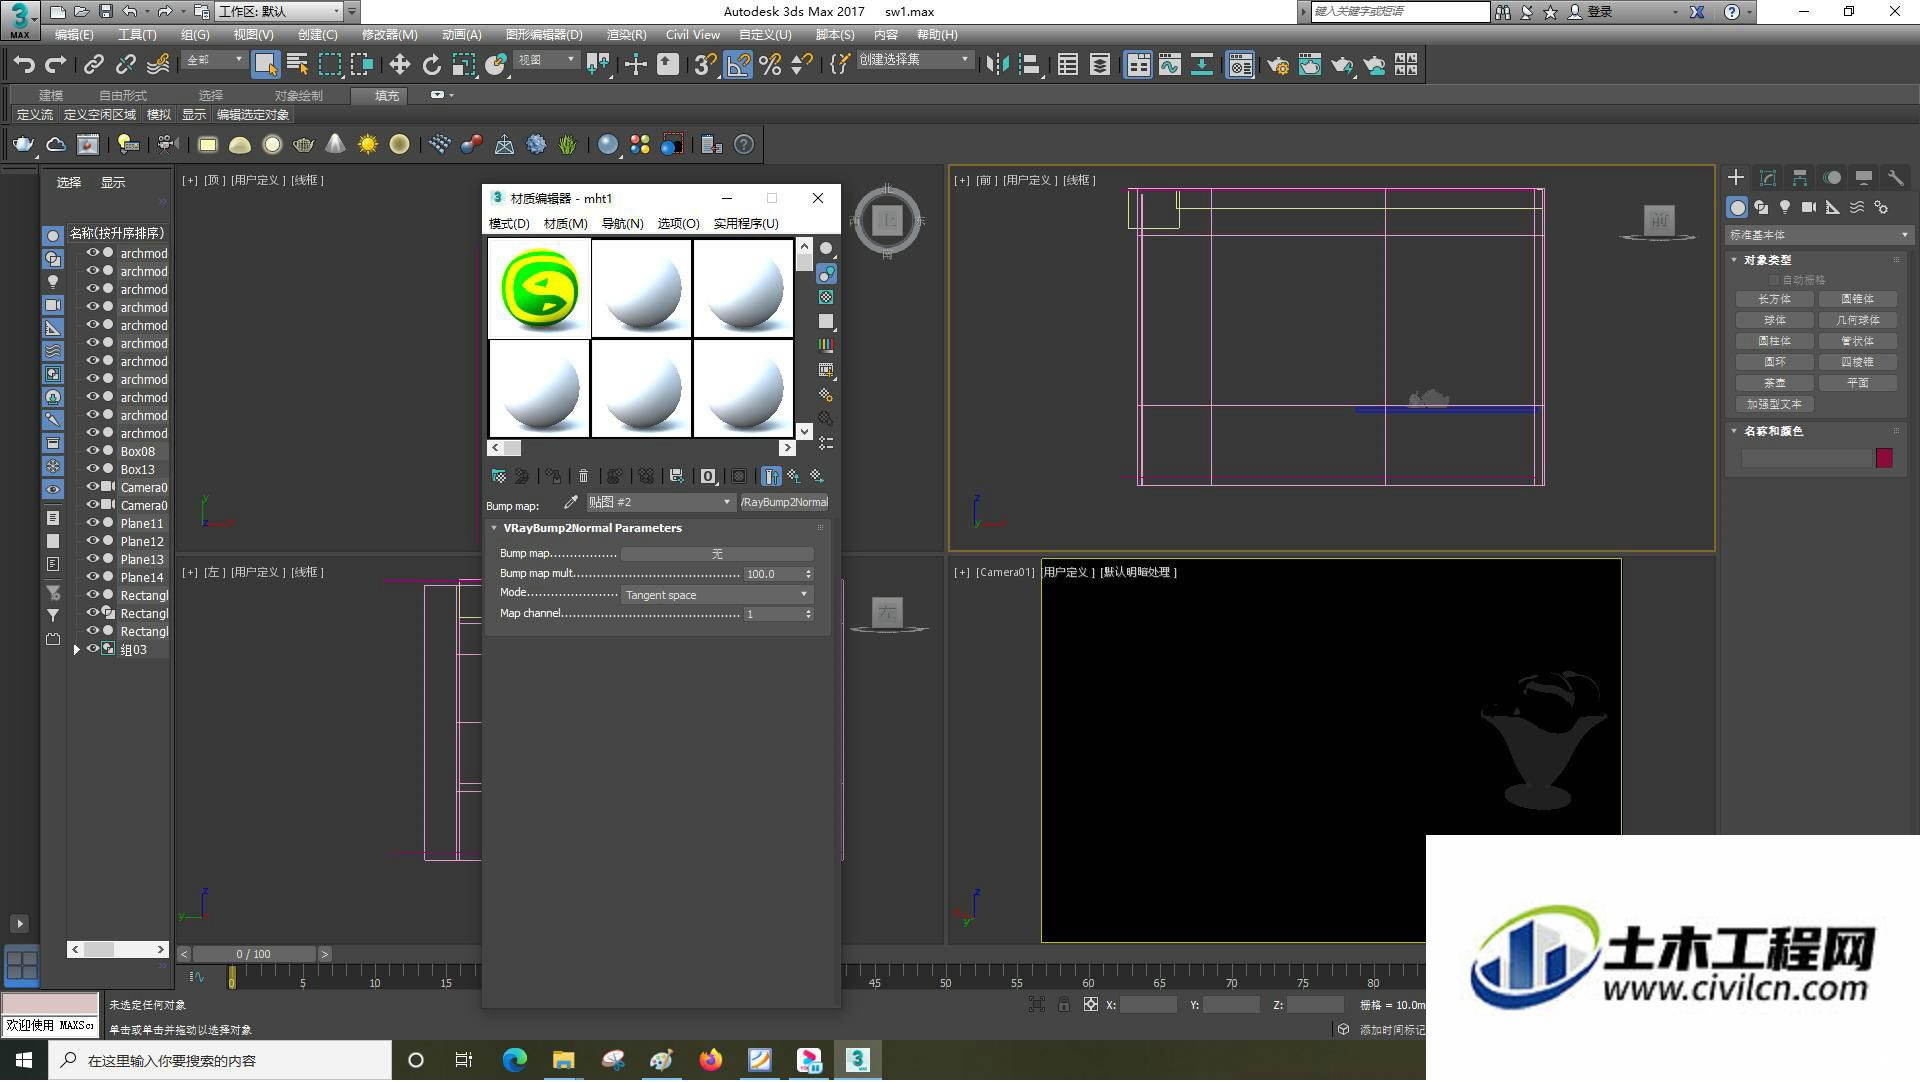Screen dimensions: 1920x1082
Task: Open the help question mark icon in object toolbar
Action: (744, 145)
